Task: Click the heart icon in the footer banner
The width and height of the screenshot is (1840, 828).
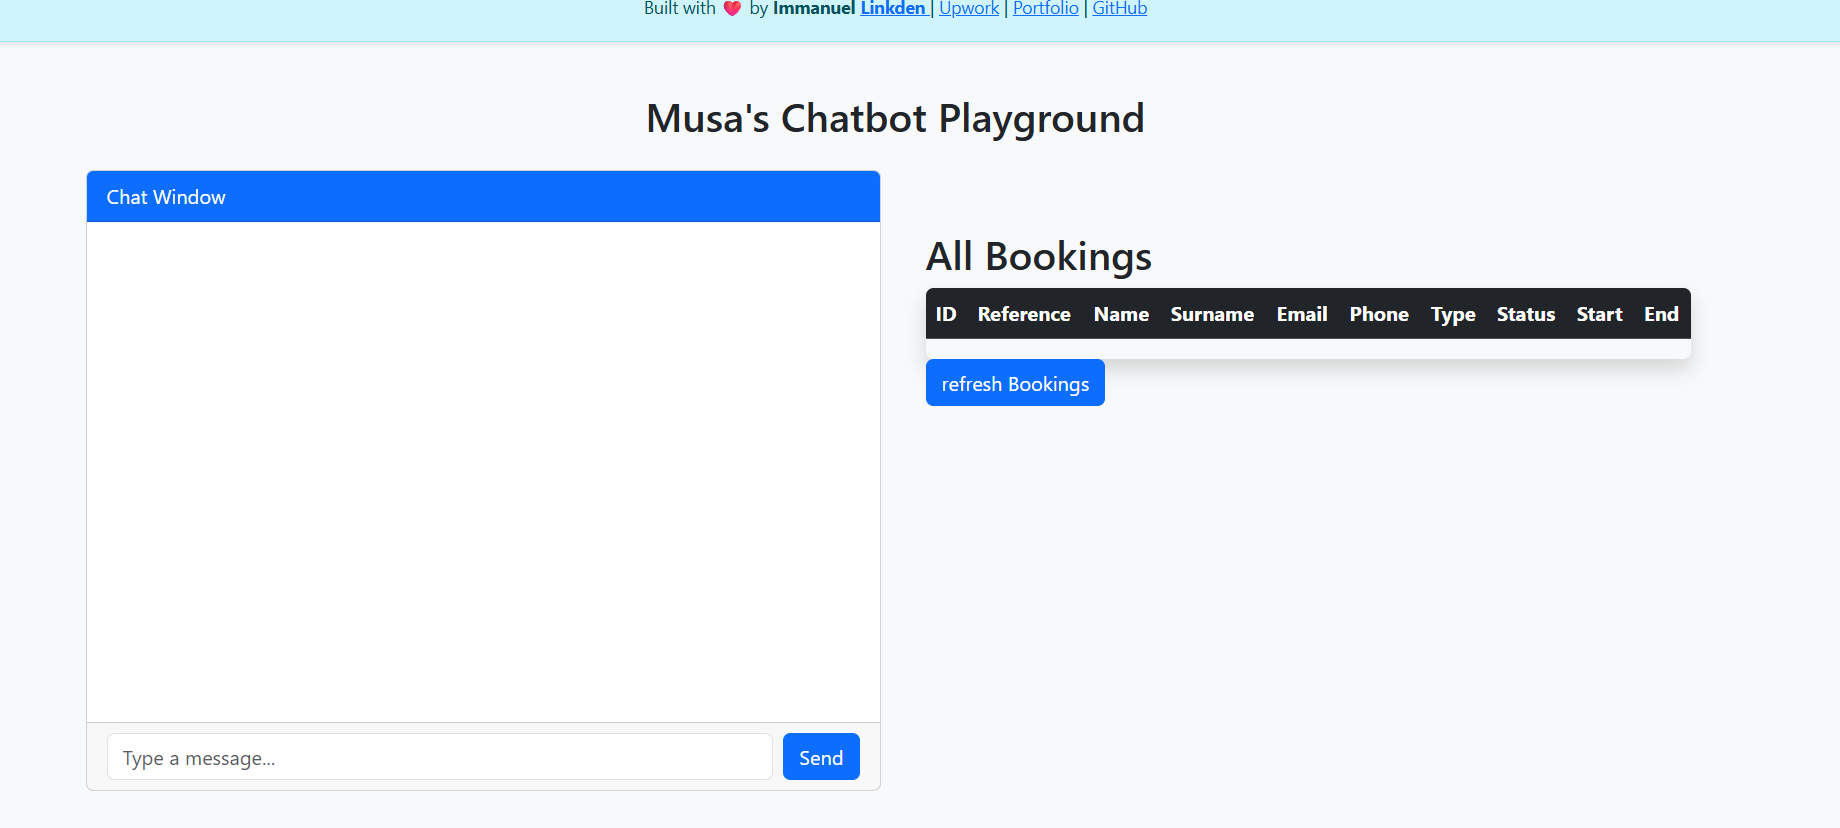Action: [732, 9]
